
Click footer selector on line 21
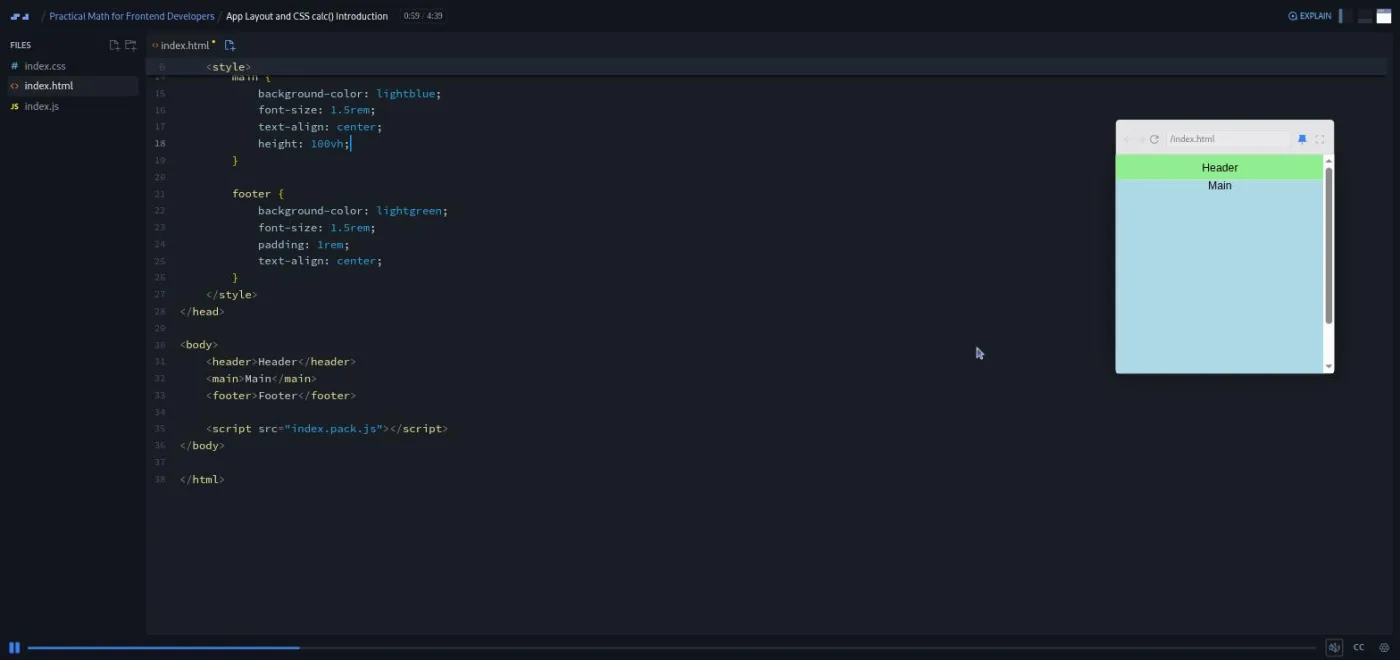(x=251, y=194)
